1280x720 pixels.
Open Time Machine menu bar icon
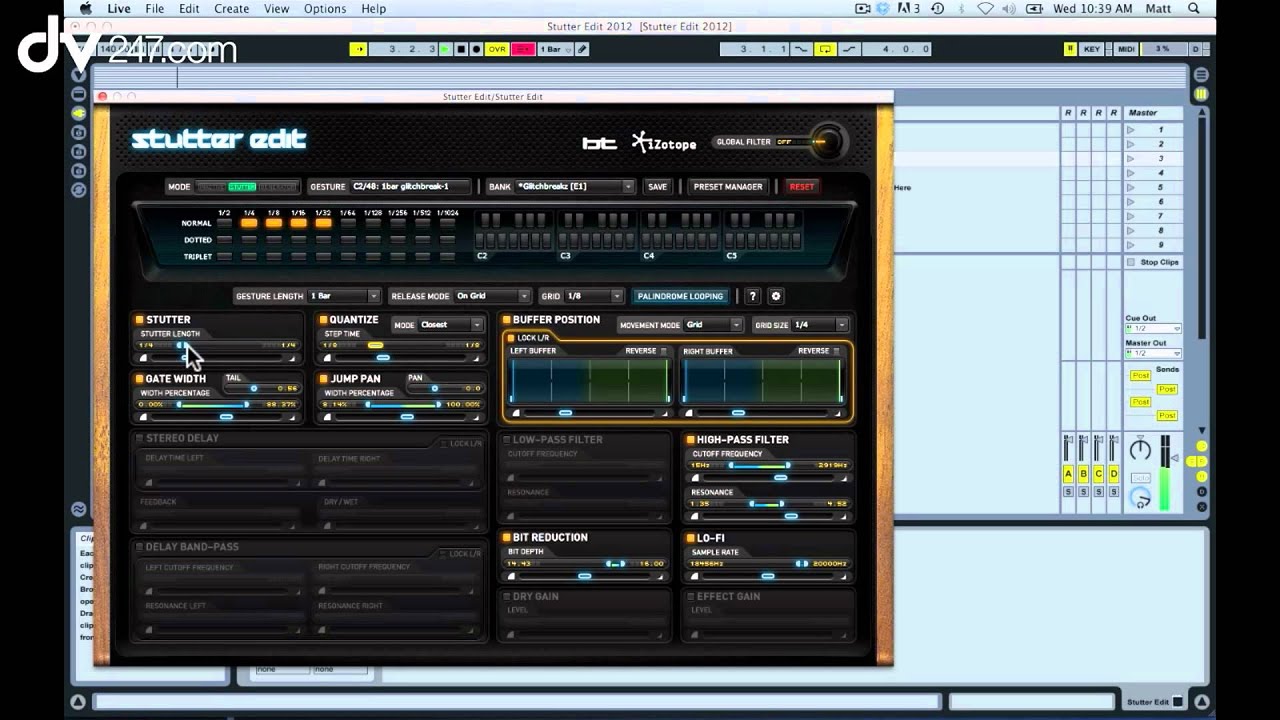pos(937,8)
